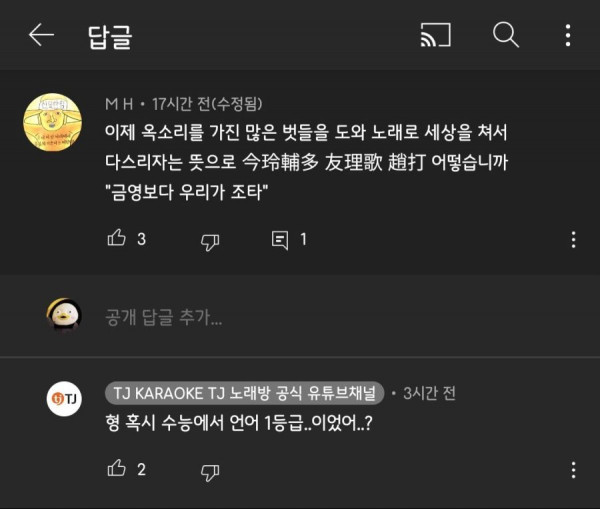
Task: Tap the back arrow icon
Action: (41, 36)
